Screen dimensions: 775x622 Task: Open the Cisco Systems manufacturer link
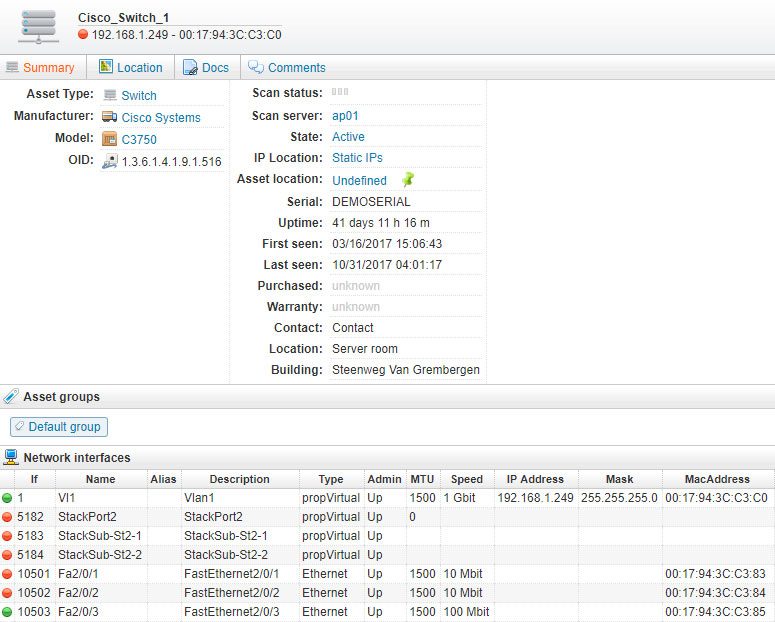pyautogui.click(x=161, y=118)
